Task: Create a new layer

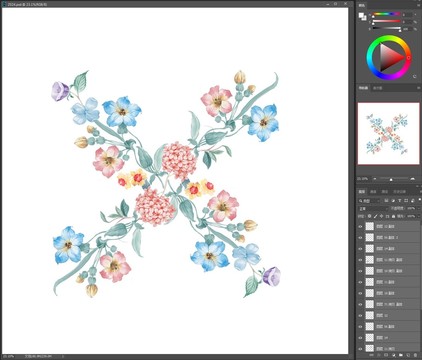Action: coord(408,356)
